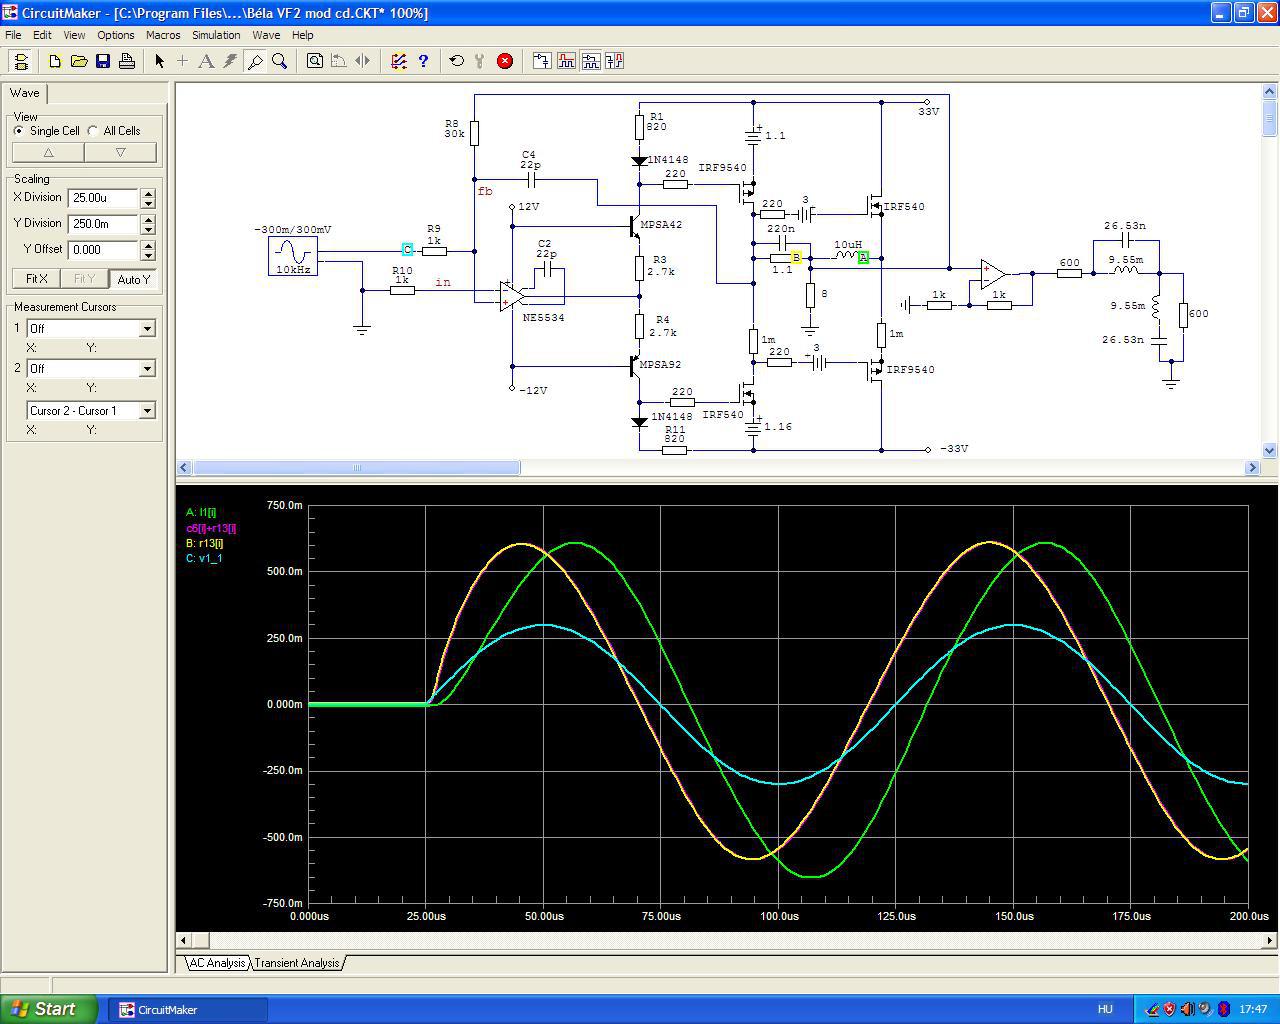The height and width of the screenshot is (1024, 1280).
Task: Click the Fit X button
Action: 37,279
